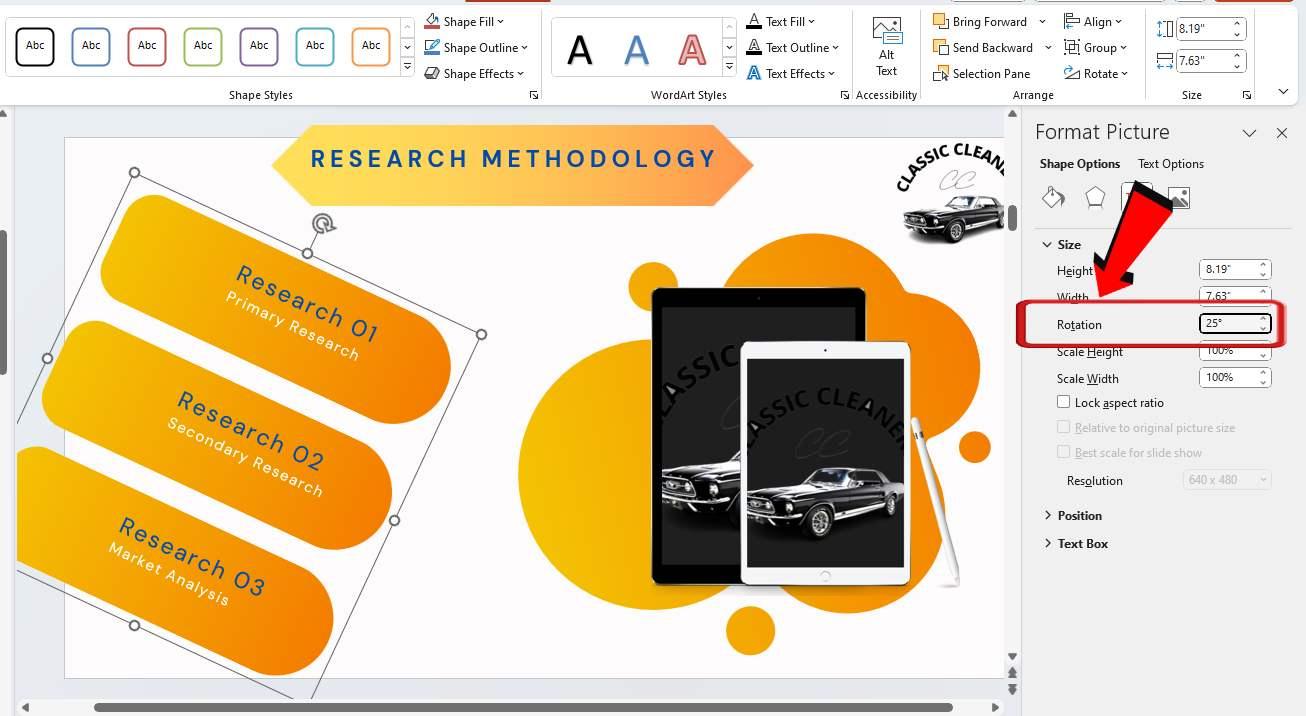Viewport: 1306px width, 716px height.
Task: Open the Selection Pane
Action: click(983, 73)
